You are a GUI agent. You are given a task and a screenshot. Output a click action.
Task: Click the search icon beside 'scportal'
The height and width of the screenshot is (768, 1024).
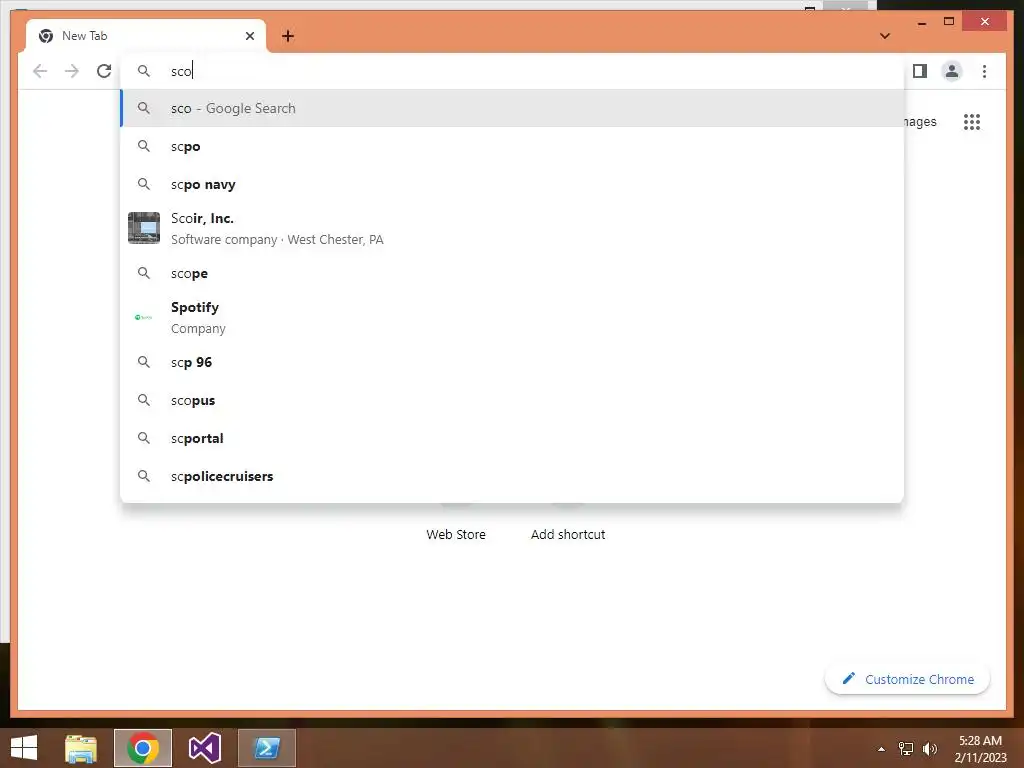pos(144,438)
